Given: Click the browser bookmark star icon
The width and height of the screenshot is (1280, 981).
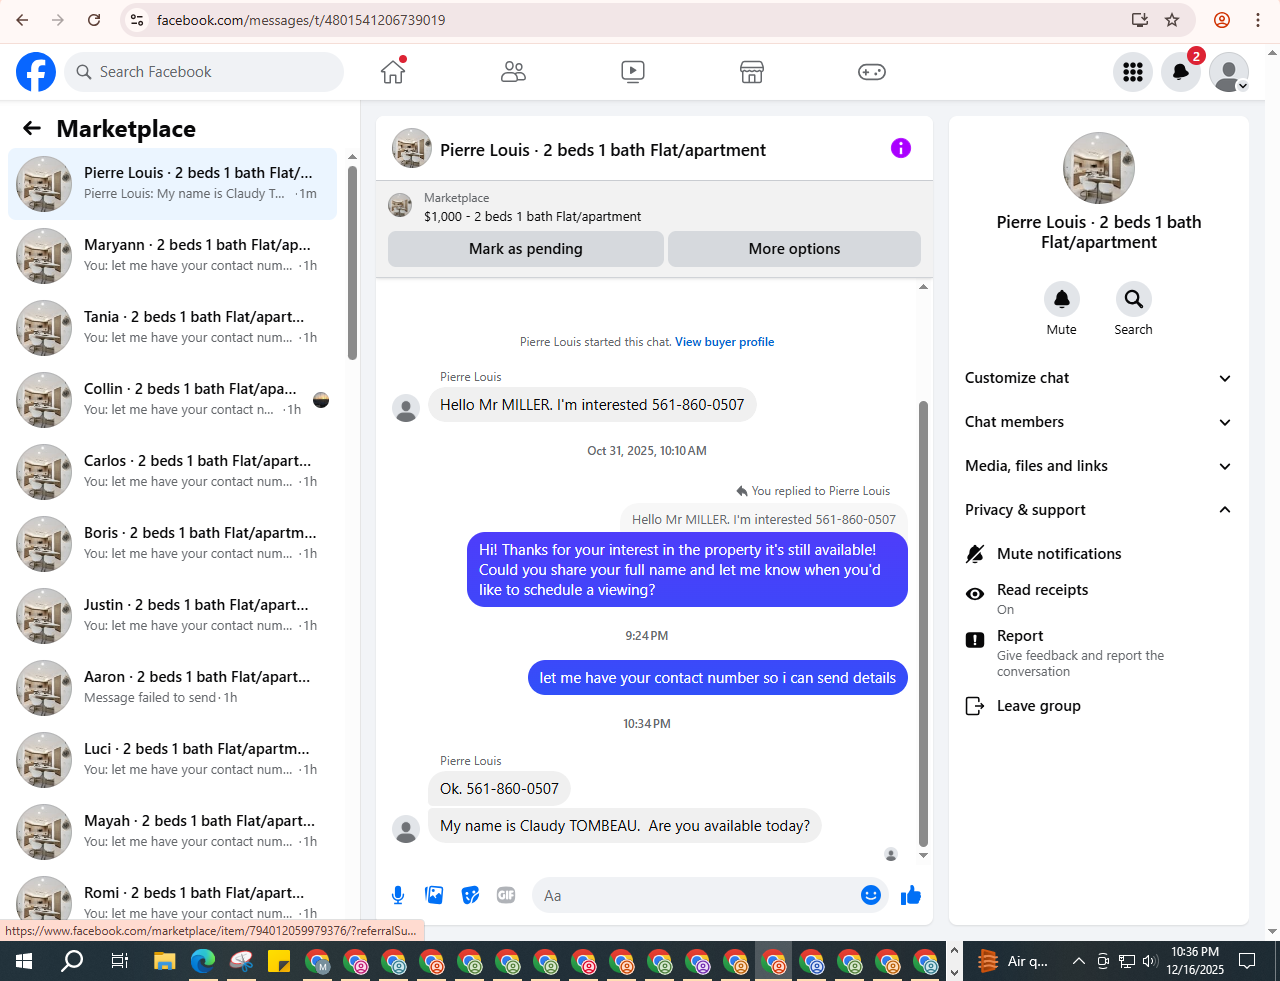Looking at the screenshot, I should tap(1173, 20).
